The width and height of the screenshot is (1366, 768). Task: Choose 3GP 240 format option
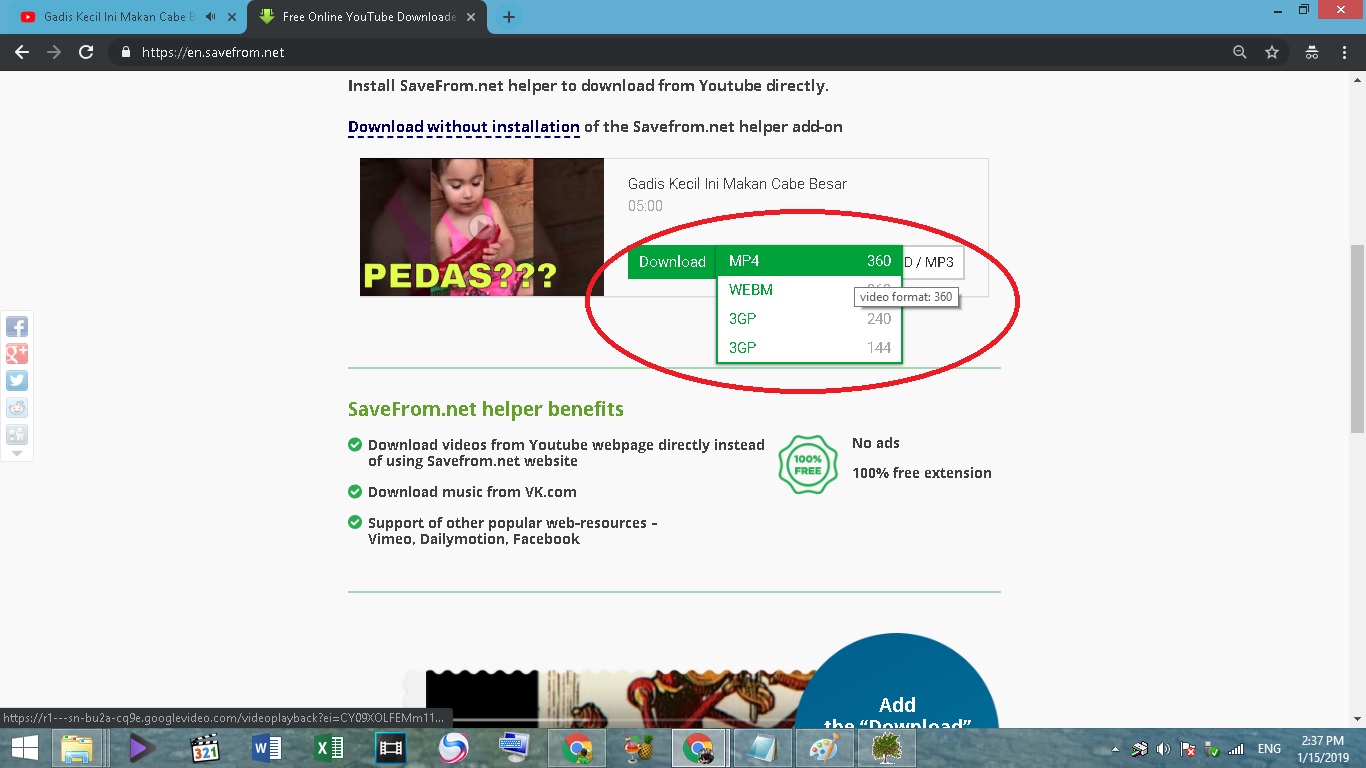tap(810, 319)
